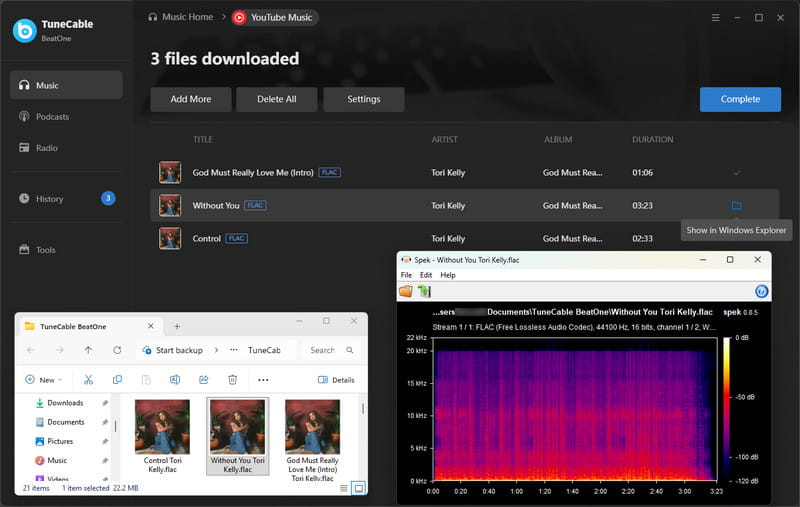This screenshot has width=800, height=507.
Task: Click the Cut icon in Explorer toolbar
Action: coord(88,380)
